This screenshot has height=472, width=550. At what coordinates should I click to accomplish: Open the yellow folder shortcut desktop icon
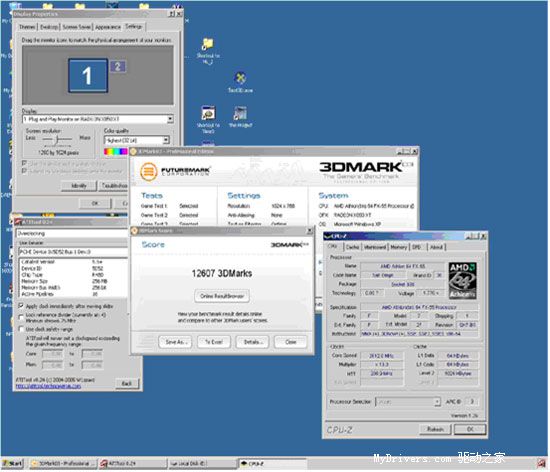click(208, 43)
